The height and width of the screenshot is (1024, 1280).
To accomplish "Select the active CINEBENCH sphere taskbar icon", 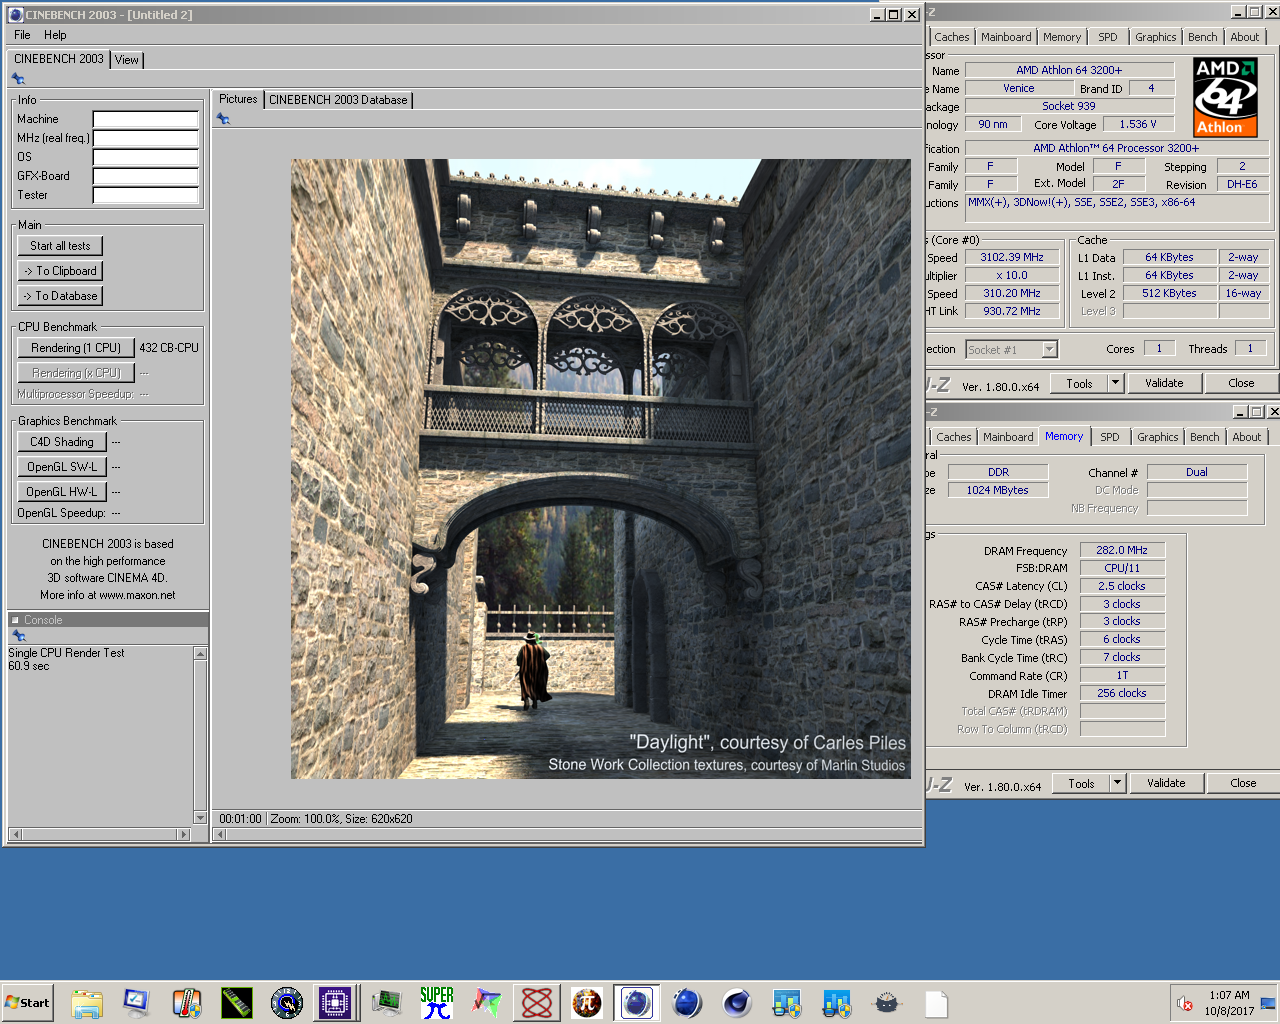I will pyautogui.click(x=637, y=1003).
